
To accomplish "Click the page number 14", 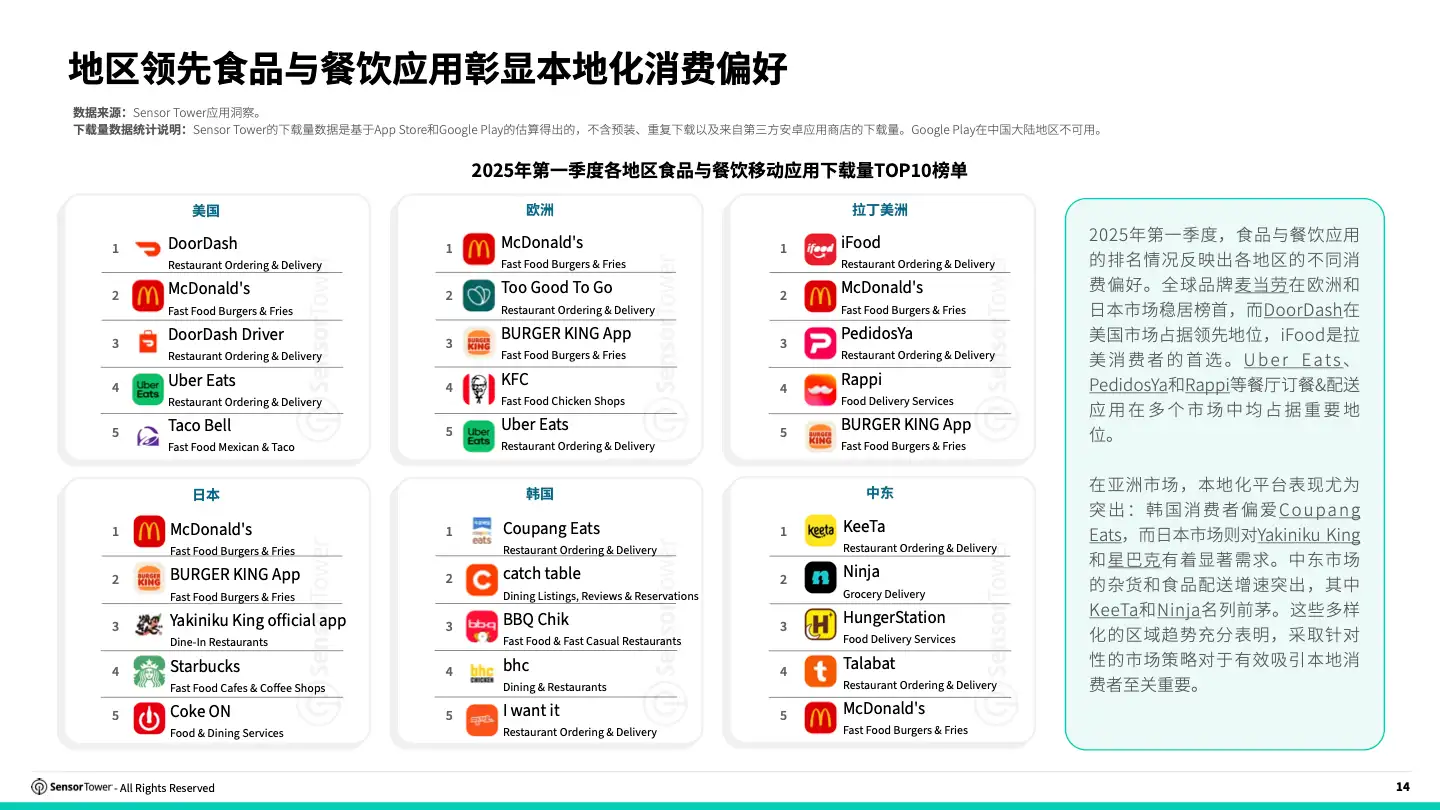I will [x=1403, y=787].
